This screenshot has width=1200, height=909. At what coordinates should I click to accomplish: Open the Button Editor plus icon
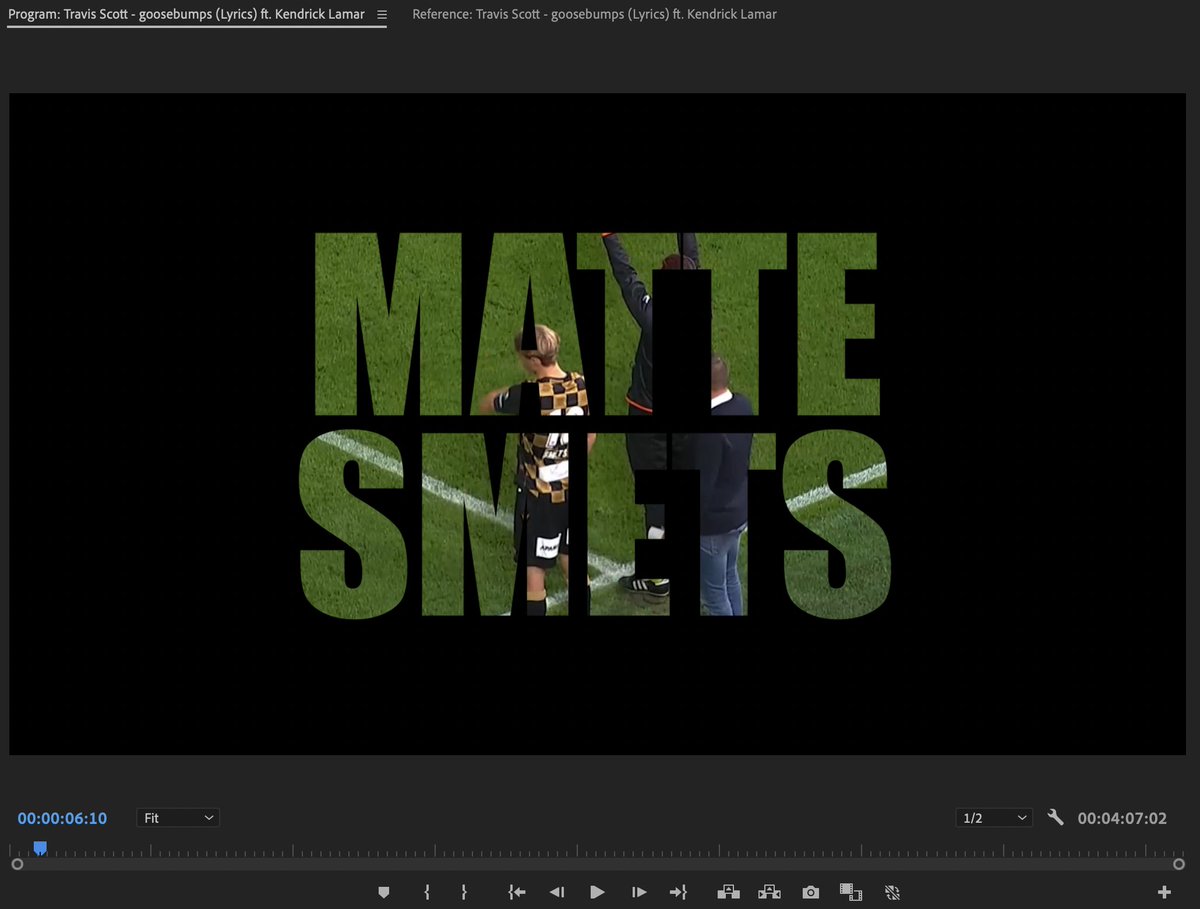[1164, 892]
